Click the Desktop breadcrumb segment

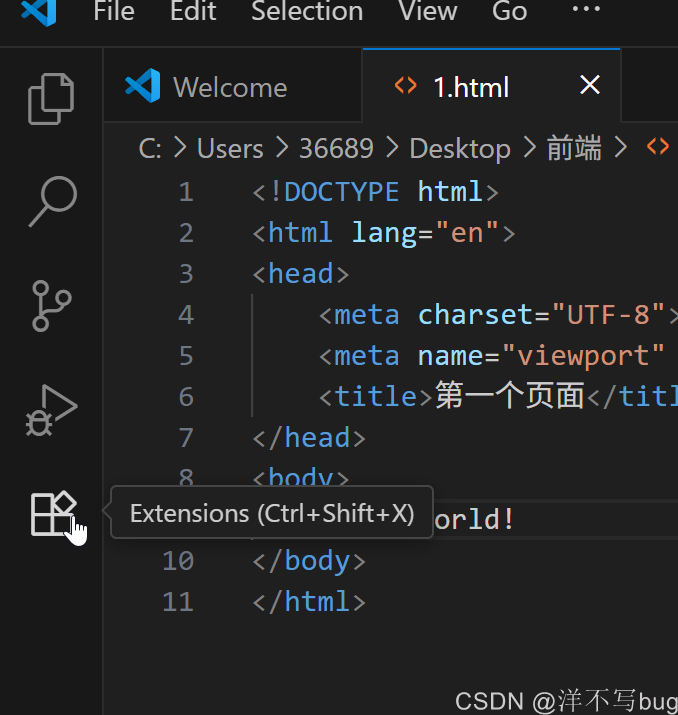click(x=460, y=149)
